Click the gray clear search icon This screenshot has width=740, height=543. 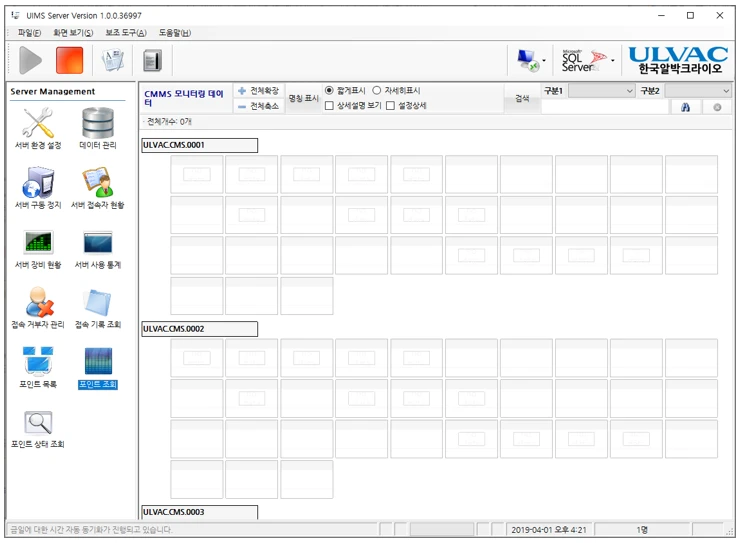(x=717, y=107)
